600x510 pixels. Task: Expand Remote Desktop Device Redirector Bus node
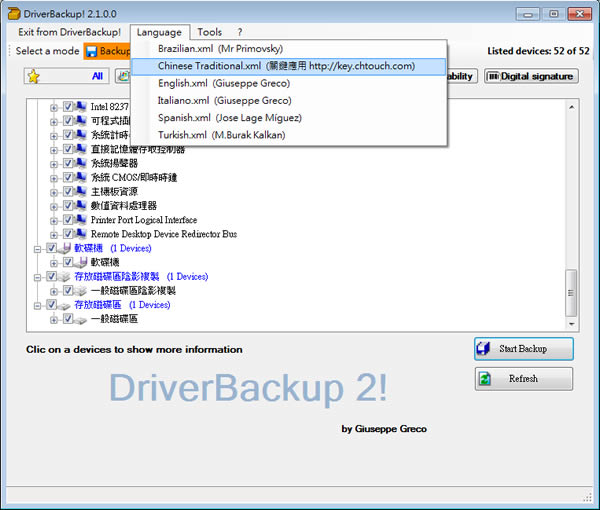tap(54, 235)
